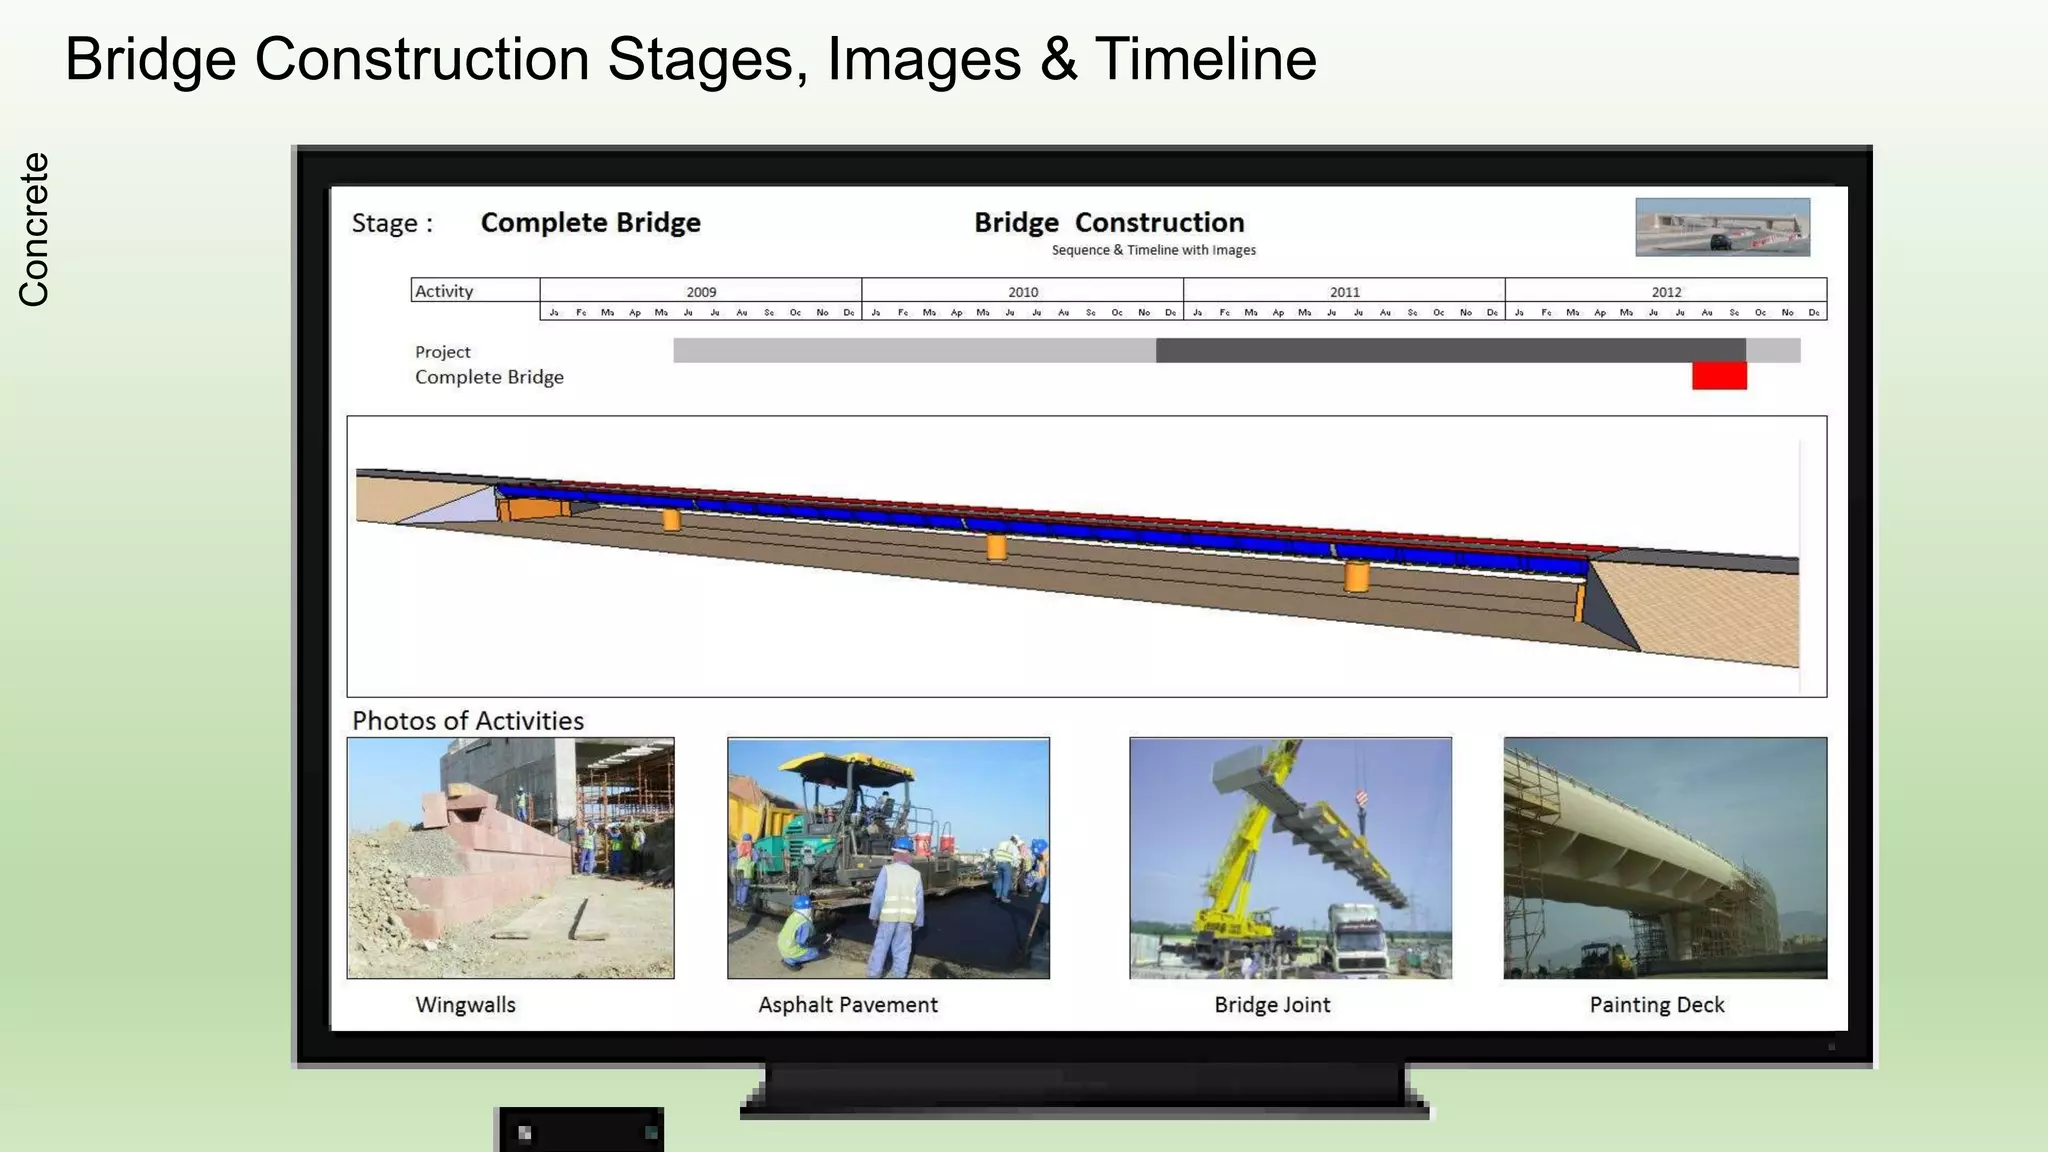
Task: Click the bridge thumbnail at top right
Action: (x=1722, y=227)
